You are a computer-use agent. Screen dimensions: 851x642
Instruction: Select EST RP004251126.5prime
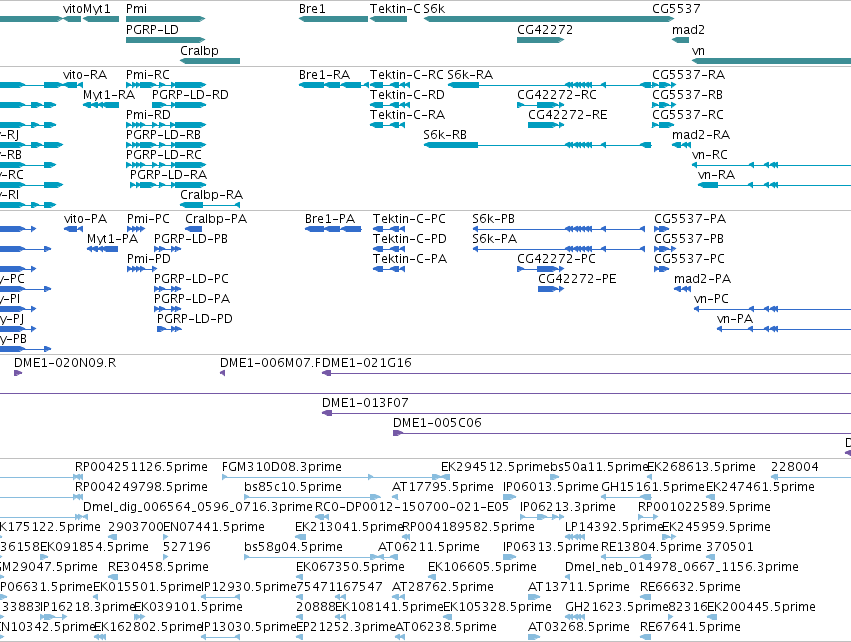pyautogui.click(x=141, y=467)
